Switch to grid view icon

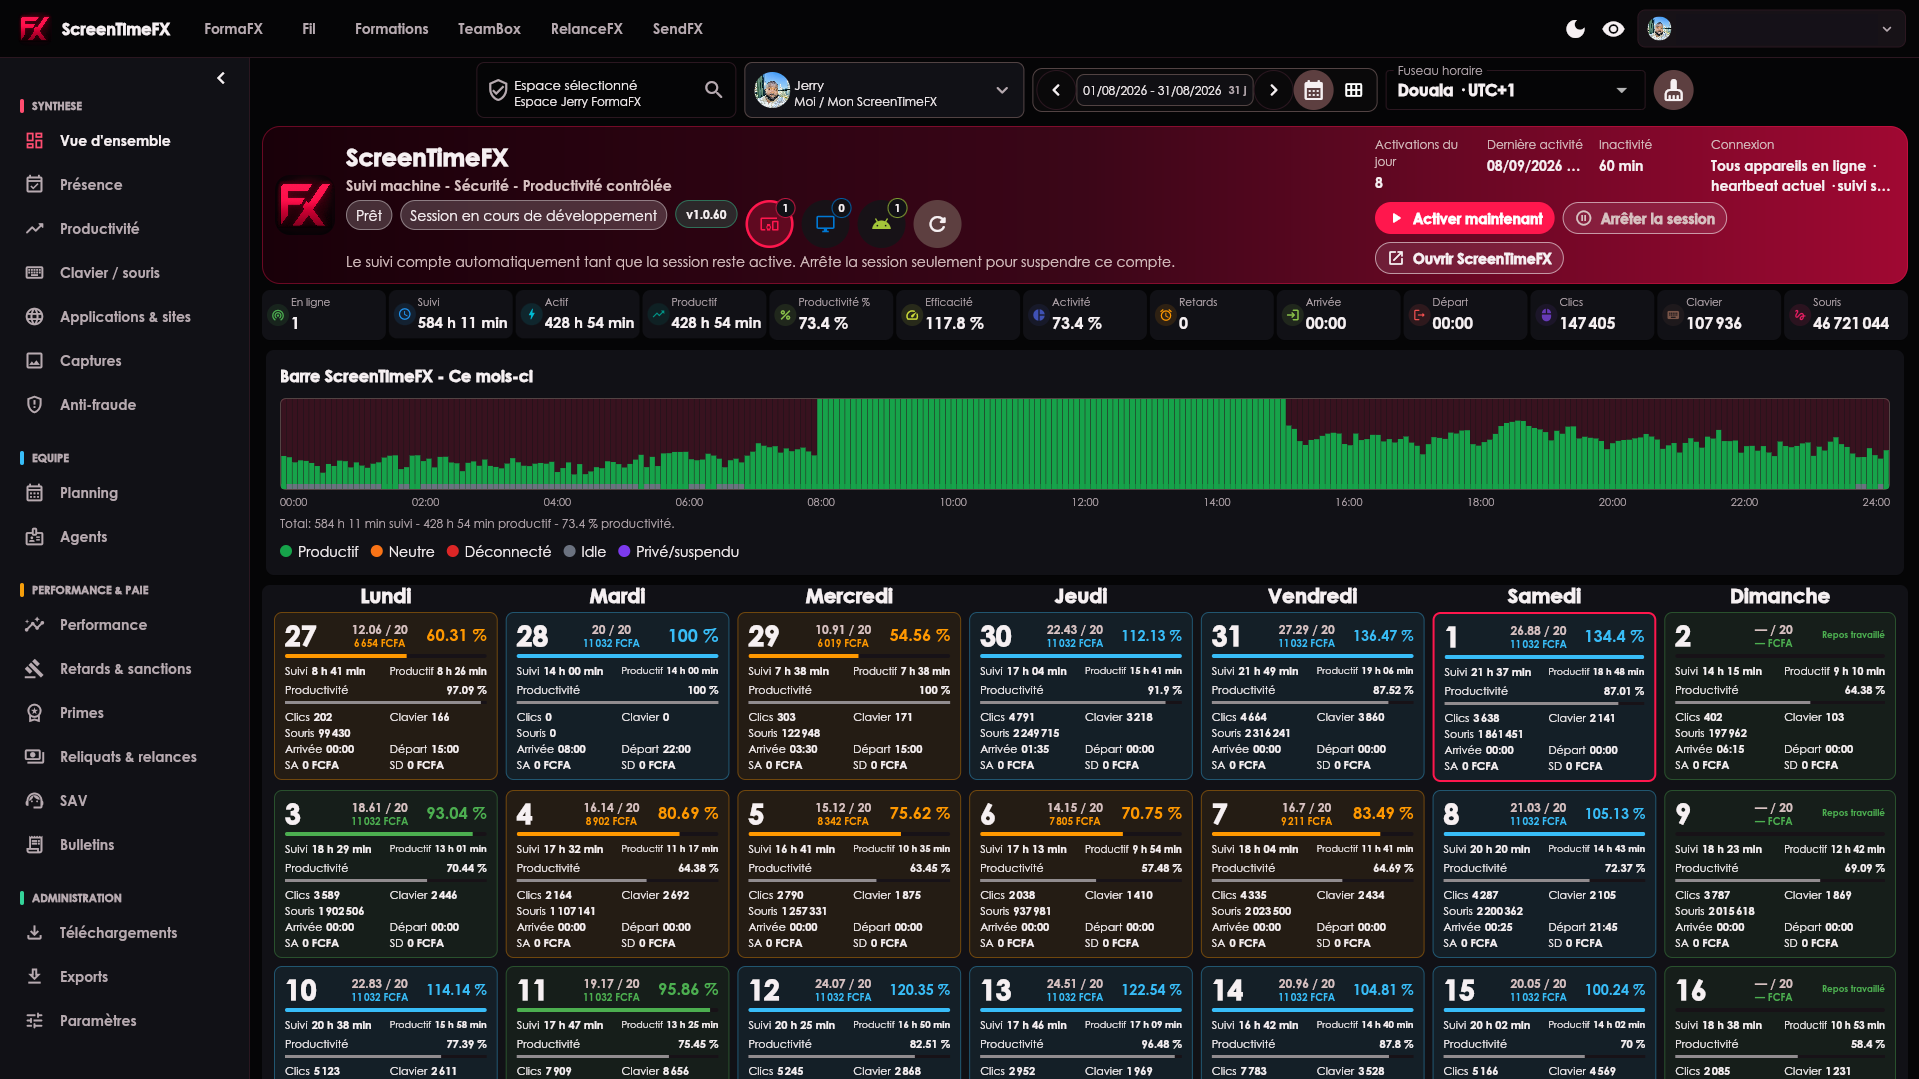[1353, 90]
